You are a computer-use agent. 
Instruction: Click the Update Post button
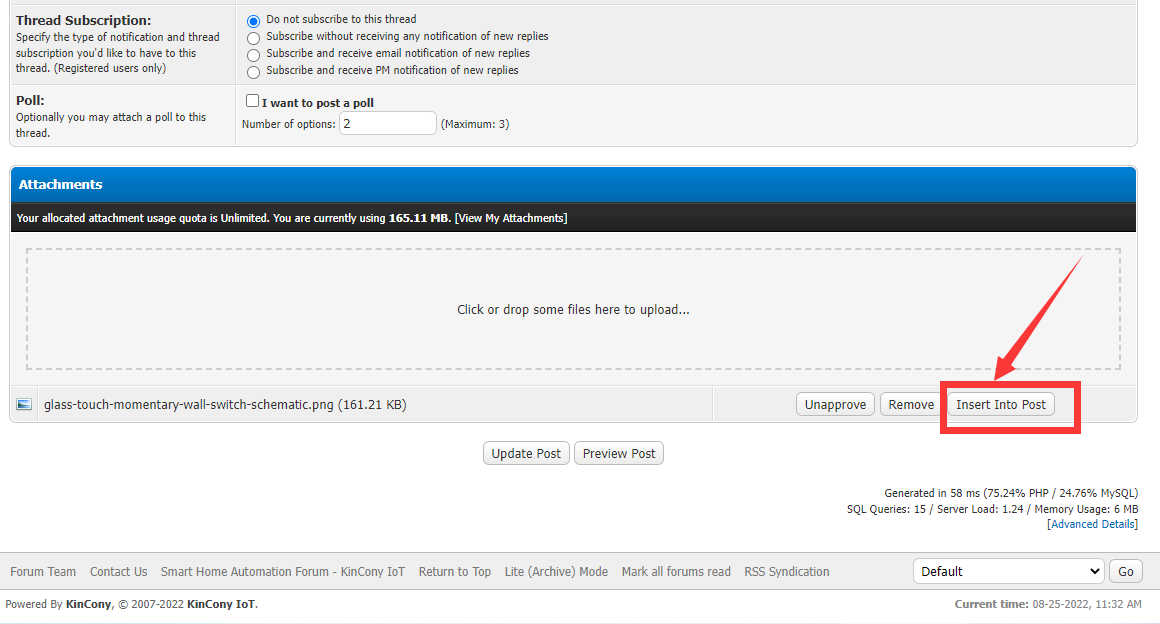coord(526,453)
